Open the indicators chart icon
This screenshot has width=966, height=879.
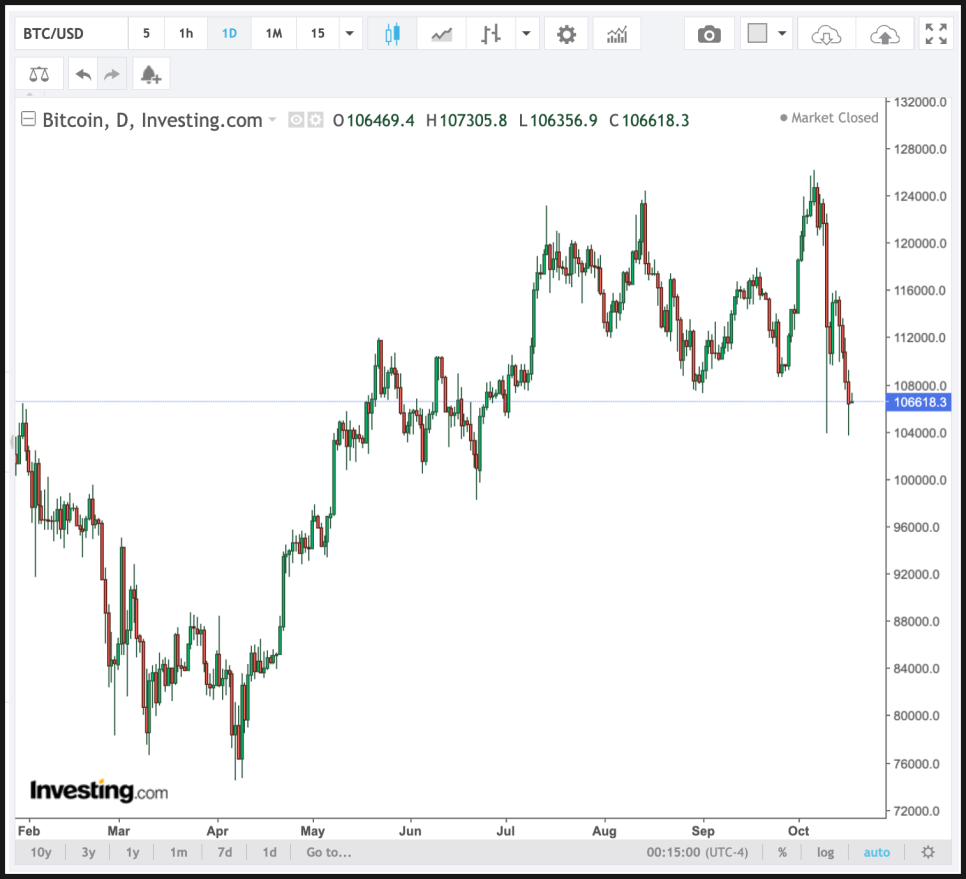(x=617, y=34)
